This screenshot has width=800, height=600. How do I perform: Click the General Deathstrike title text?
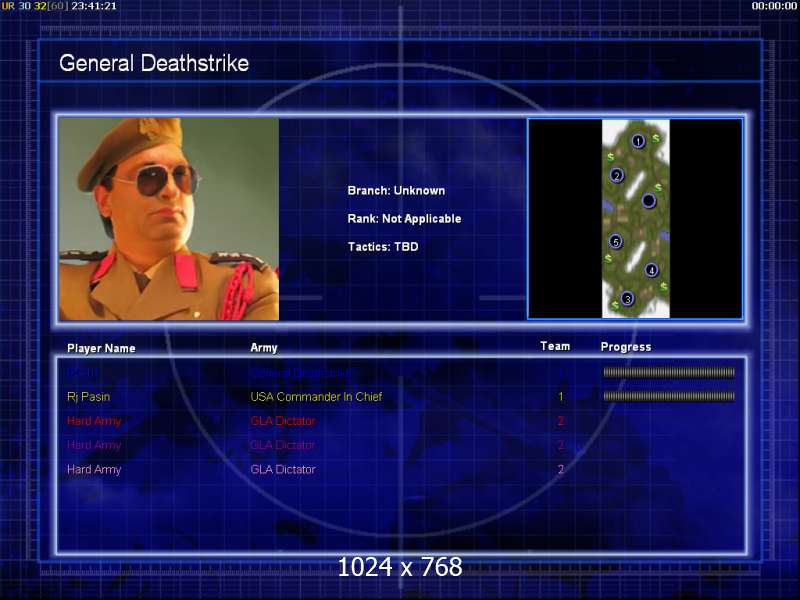154,63
